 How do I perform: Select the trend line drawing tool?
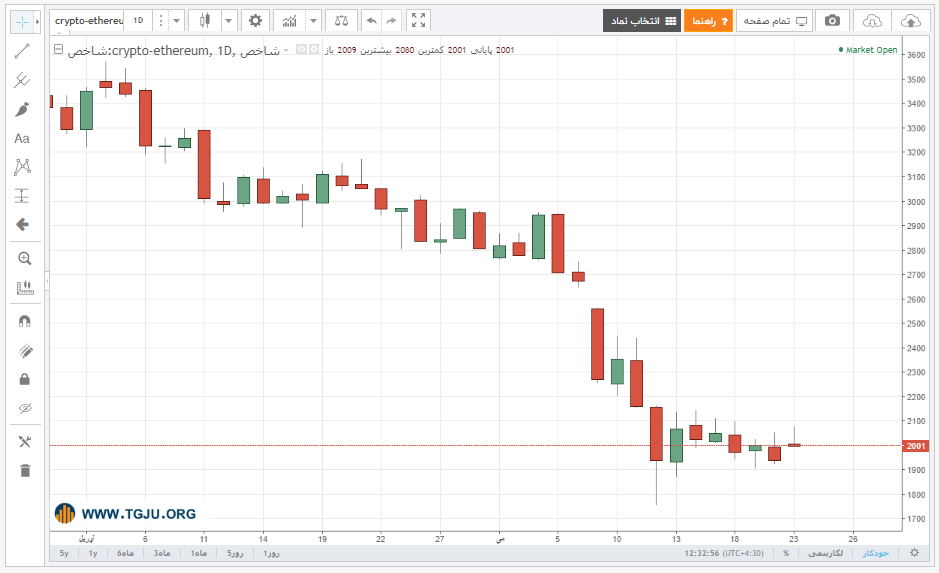pos(22,51)
